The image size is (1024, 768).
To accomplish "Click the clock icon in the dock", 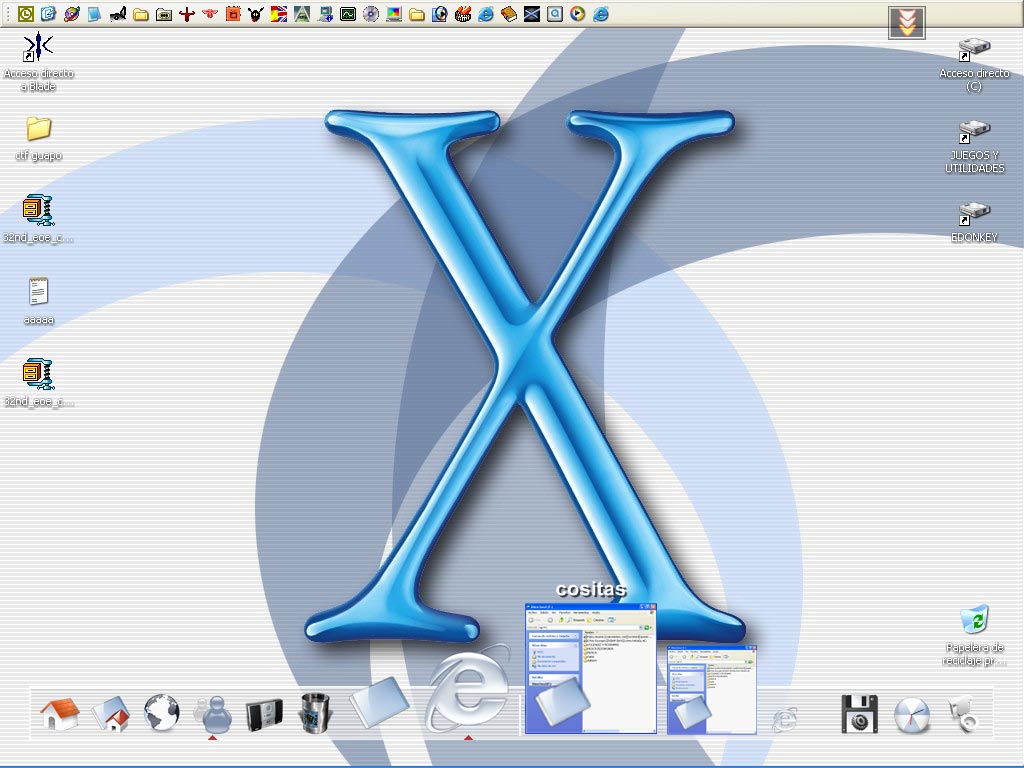I will click(x=911, y=715).
